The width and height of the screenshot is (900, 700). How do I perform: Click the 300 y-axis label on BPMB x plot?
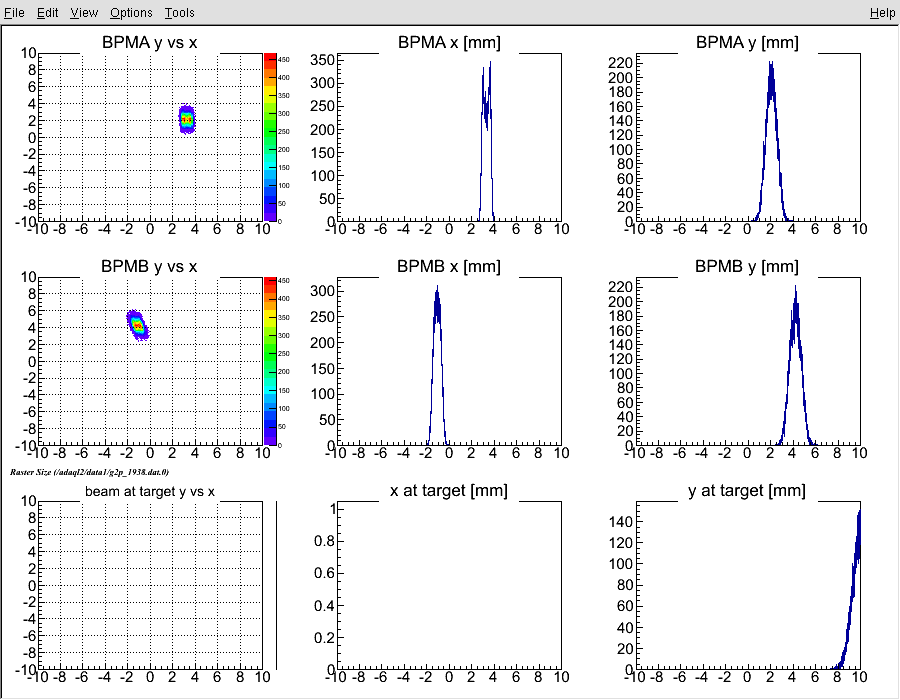point(322,291)
